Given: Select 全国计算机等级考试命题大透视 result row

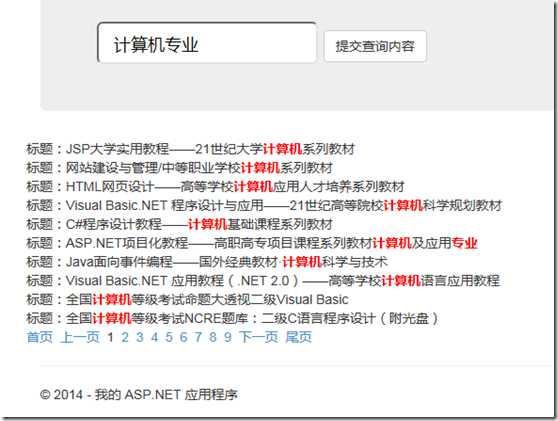Looking at the screenshot, I should [x=188, y=300].
